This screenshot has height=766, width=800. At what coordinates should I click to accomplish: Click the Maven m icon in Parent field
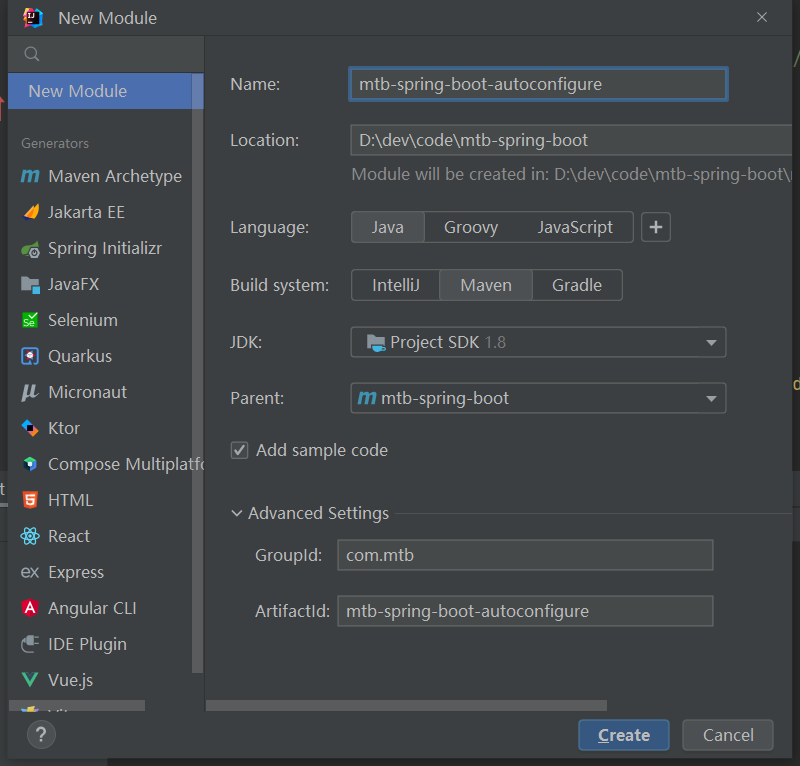point(367,398)
